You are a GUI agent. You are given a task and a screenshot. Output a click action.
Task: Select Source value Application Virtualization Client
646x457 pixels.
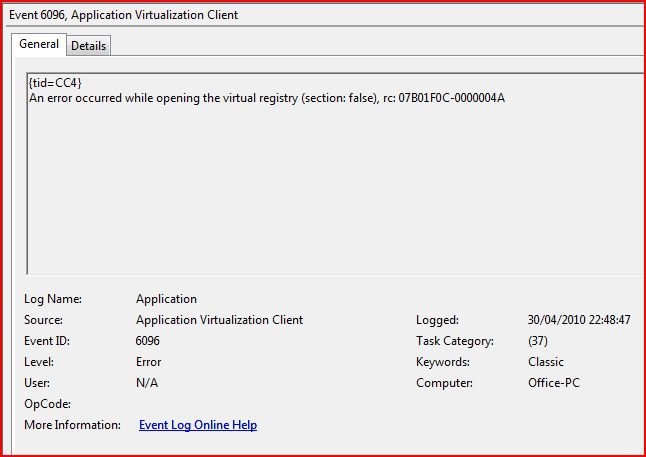coord(220,320)
